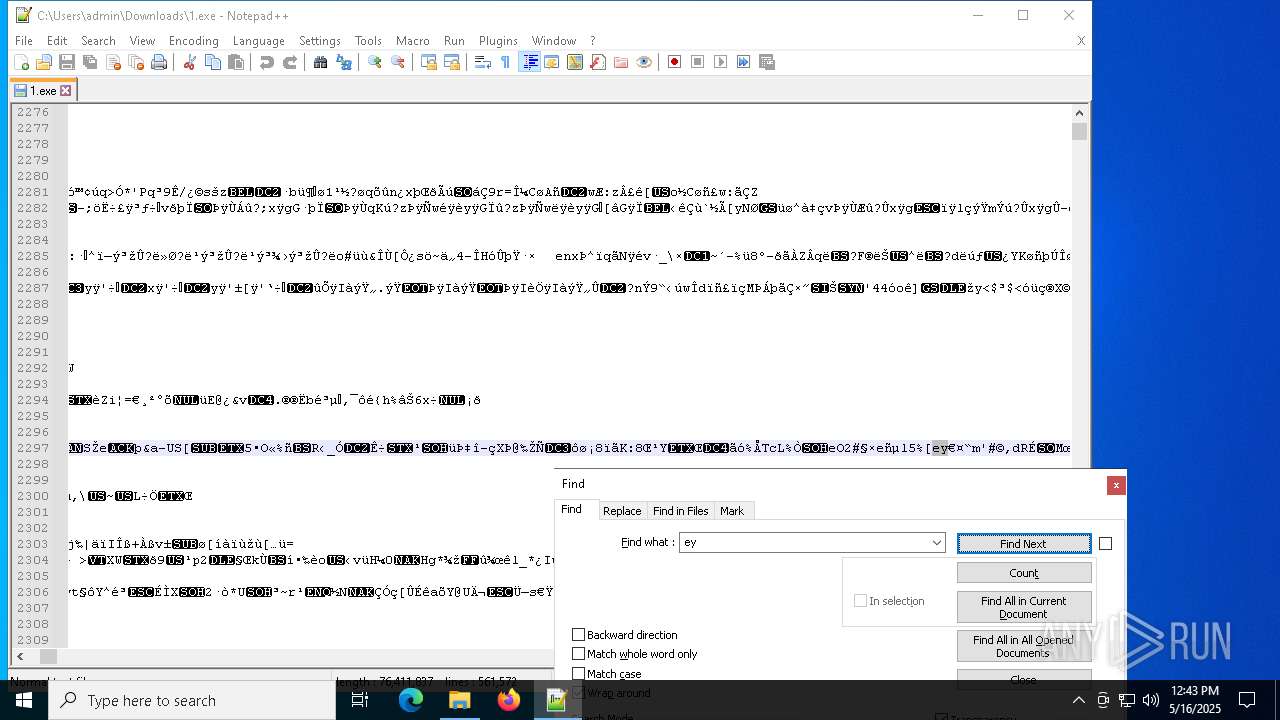Viewport: 1280px width, 720px height.
Task: Tick checkbox beside Find Next button
Action: pyautogui.click(x=1105, y=544)
